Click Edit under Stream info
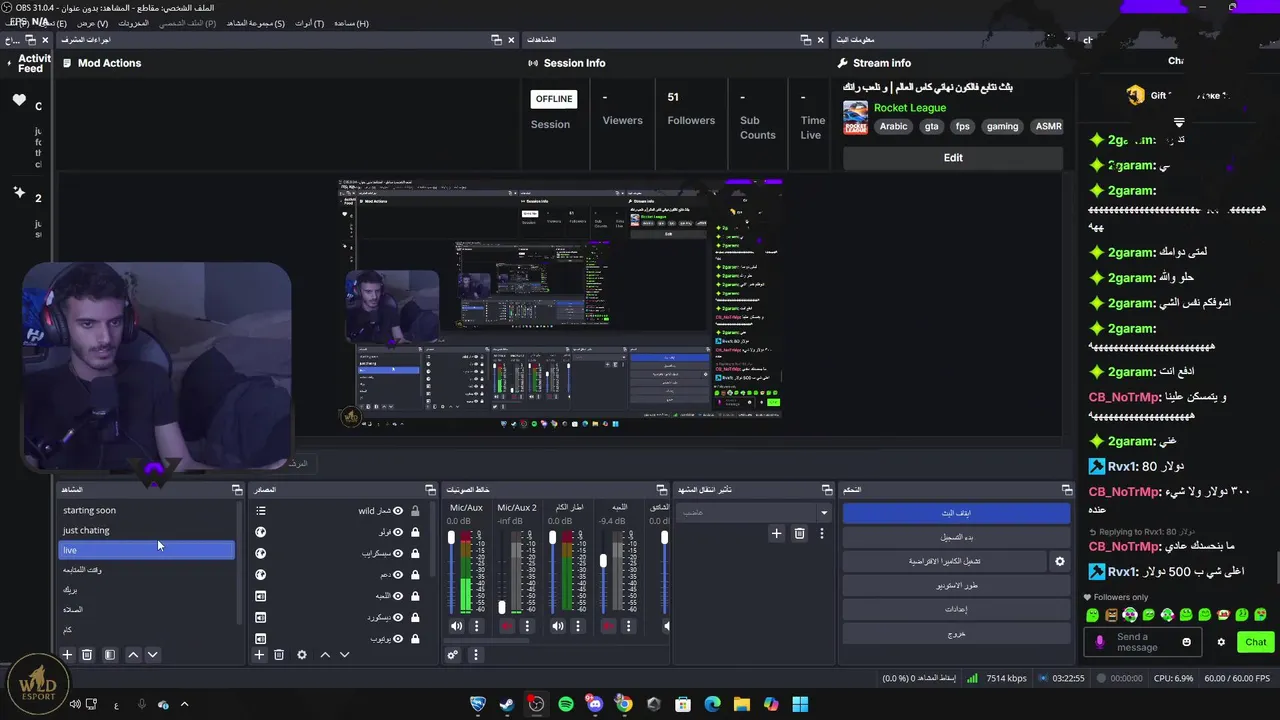The image size is (1280, 720). coord(953,158)
